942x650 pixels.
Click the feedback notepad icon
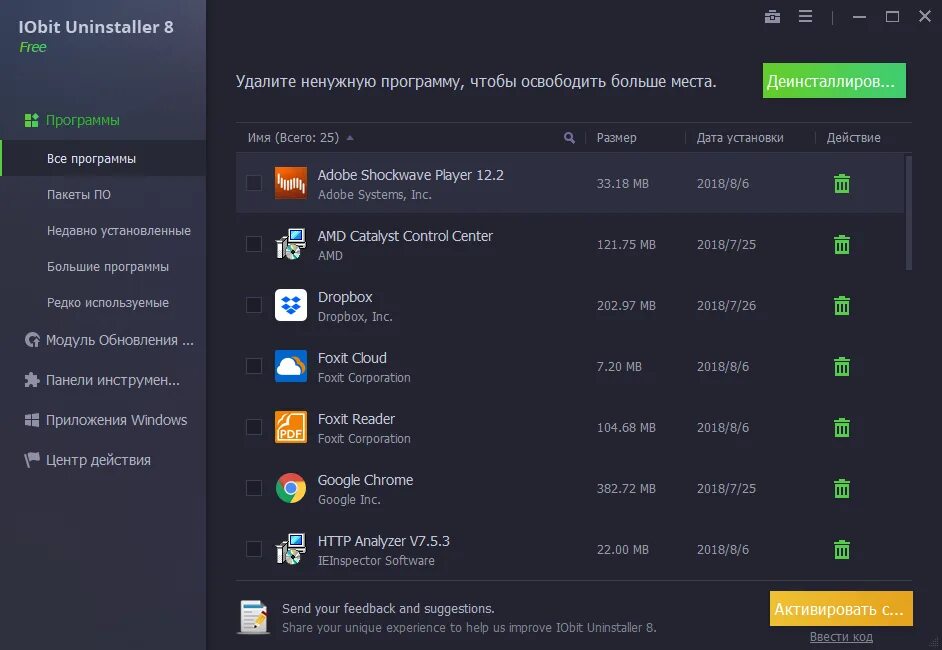(x=254, y=617)
